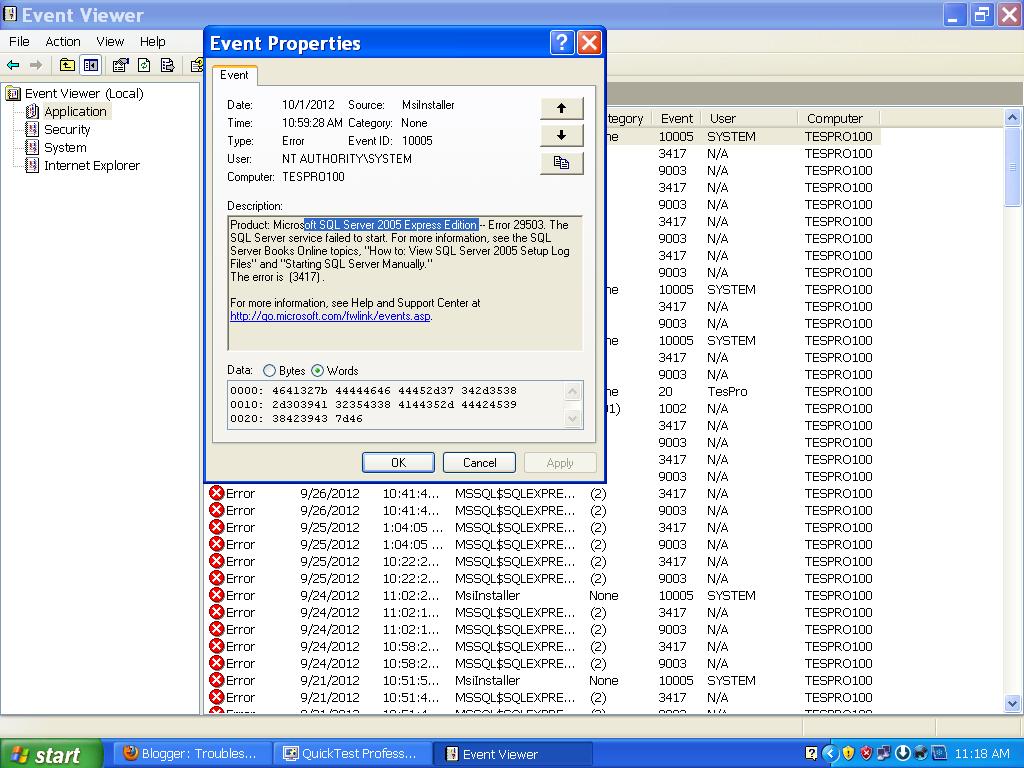Viewport: 1024px width, 768px height.
Task: Select the Security log in tree
Action: 67,129
